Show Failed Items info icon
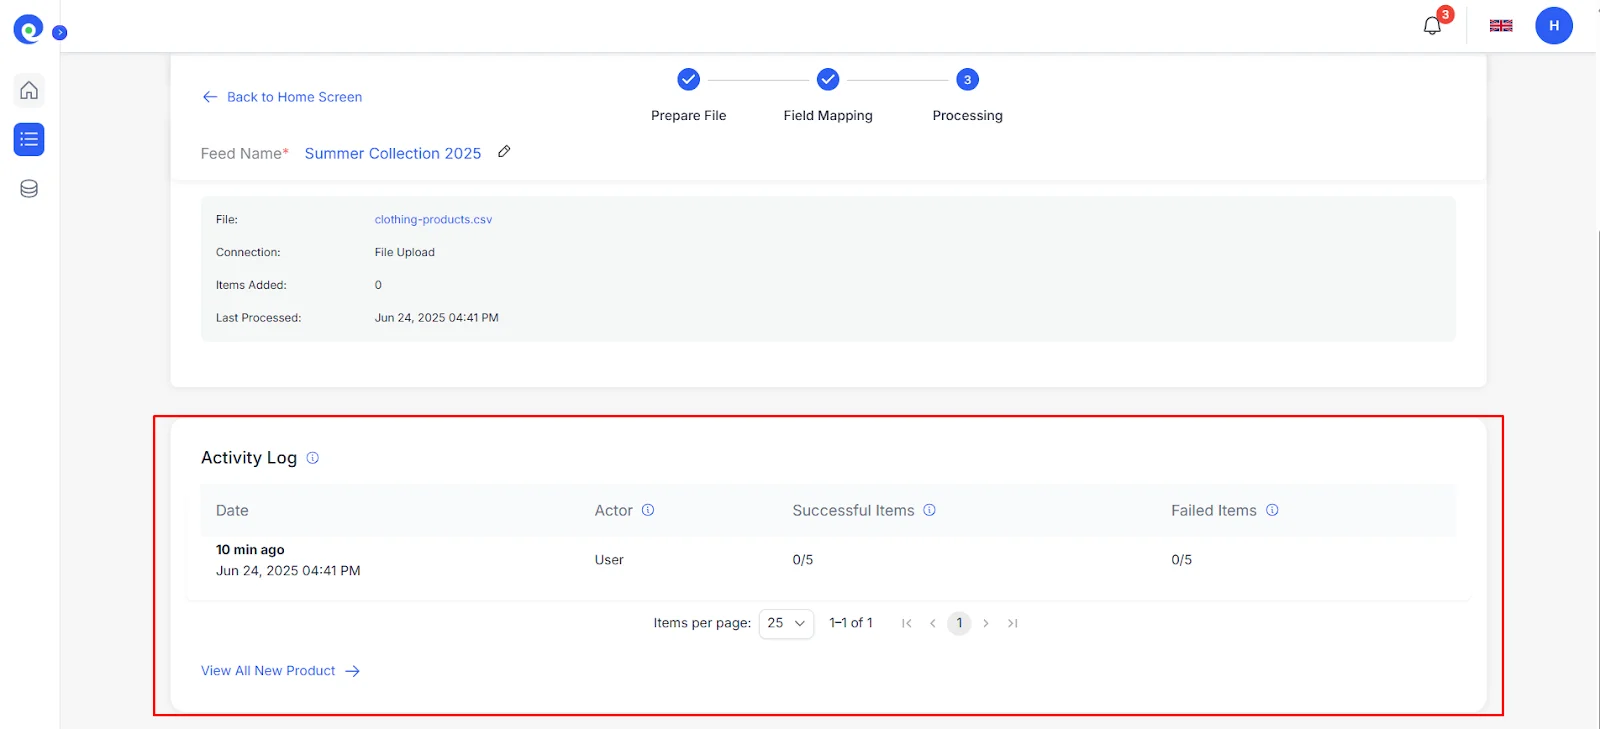This screenshot has height=729, width=1600. (x=1272, y=510)
